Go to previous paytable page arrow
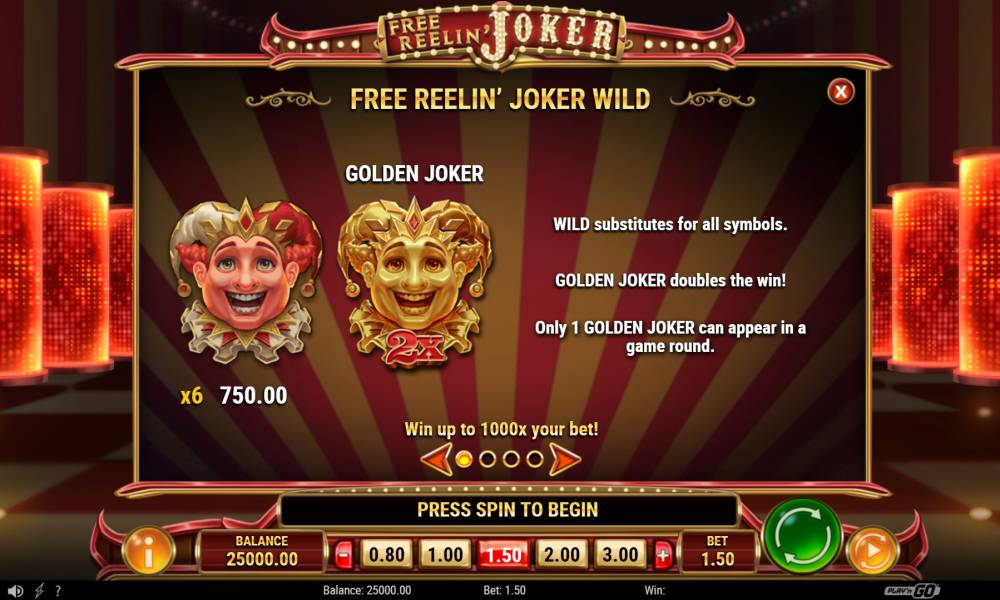 pyautogui.click(x=436, y=459)
